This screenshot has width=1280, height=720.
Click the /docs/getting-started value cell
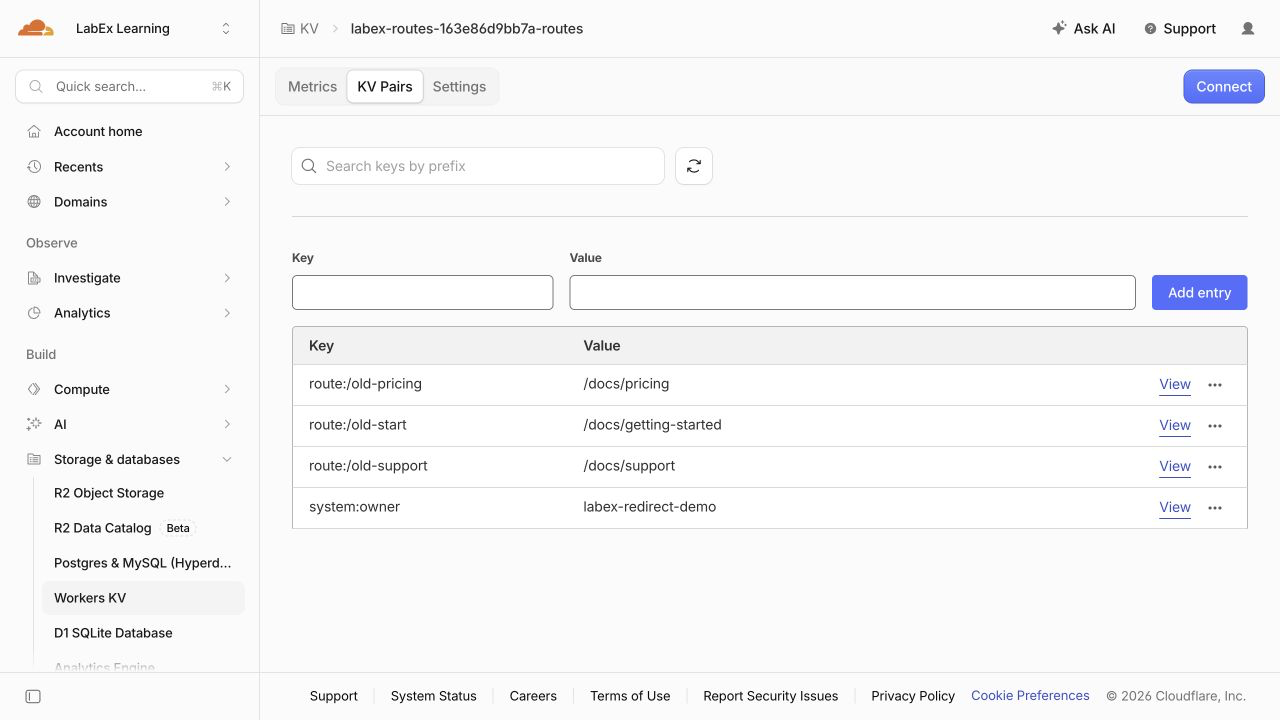[652, 425]
